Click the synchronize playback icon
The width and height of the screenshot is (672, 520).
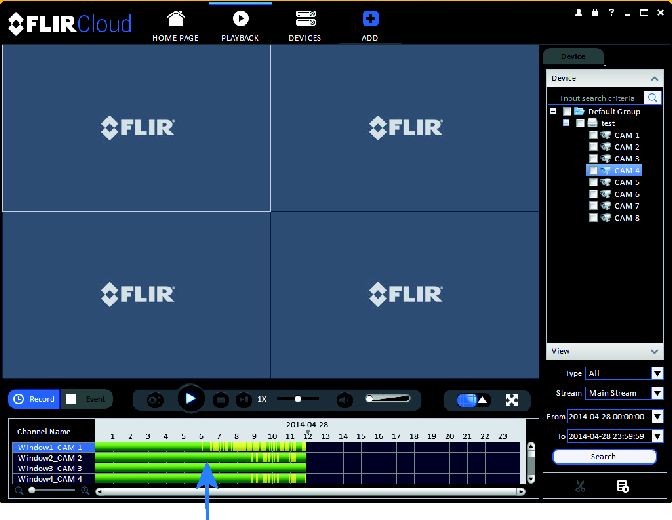point(155,400)
